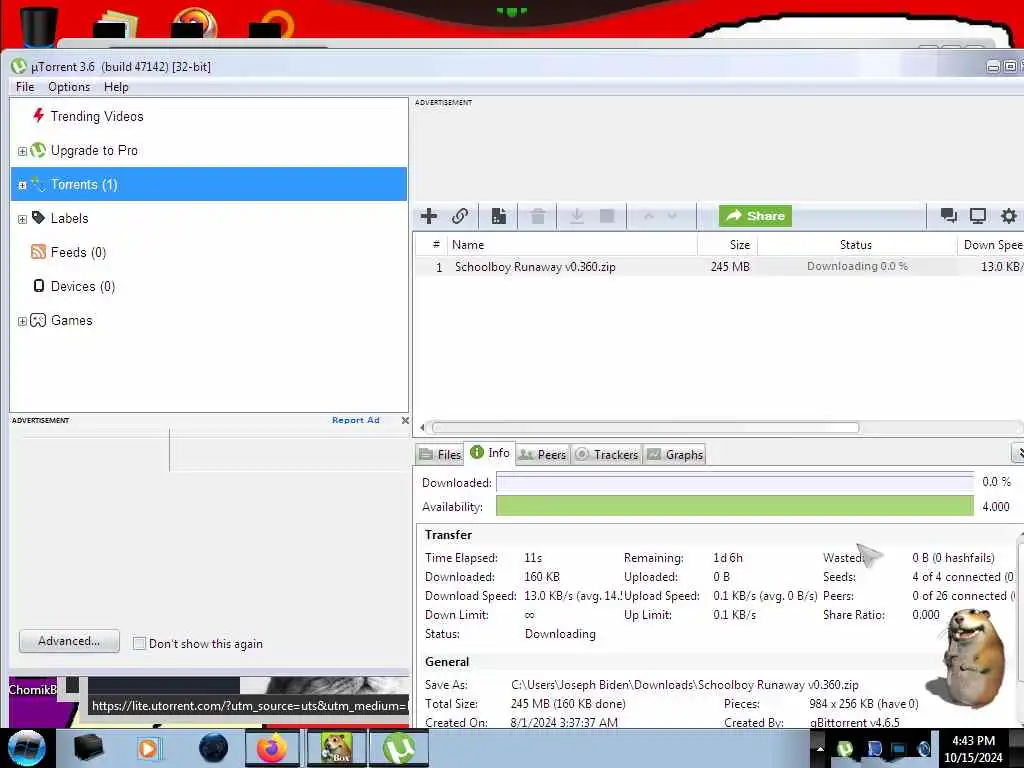Screen dimensions: 1024x768
Task: Click uTorrent icon in system tray
Action: point(845,748)
